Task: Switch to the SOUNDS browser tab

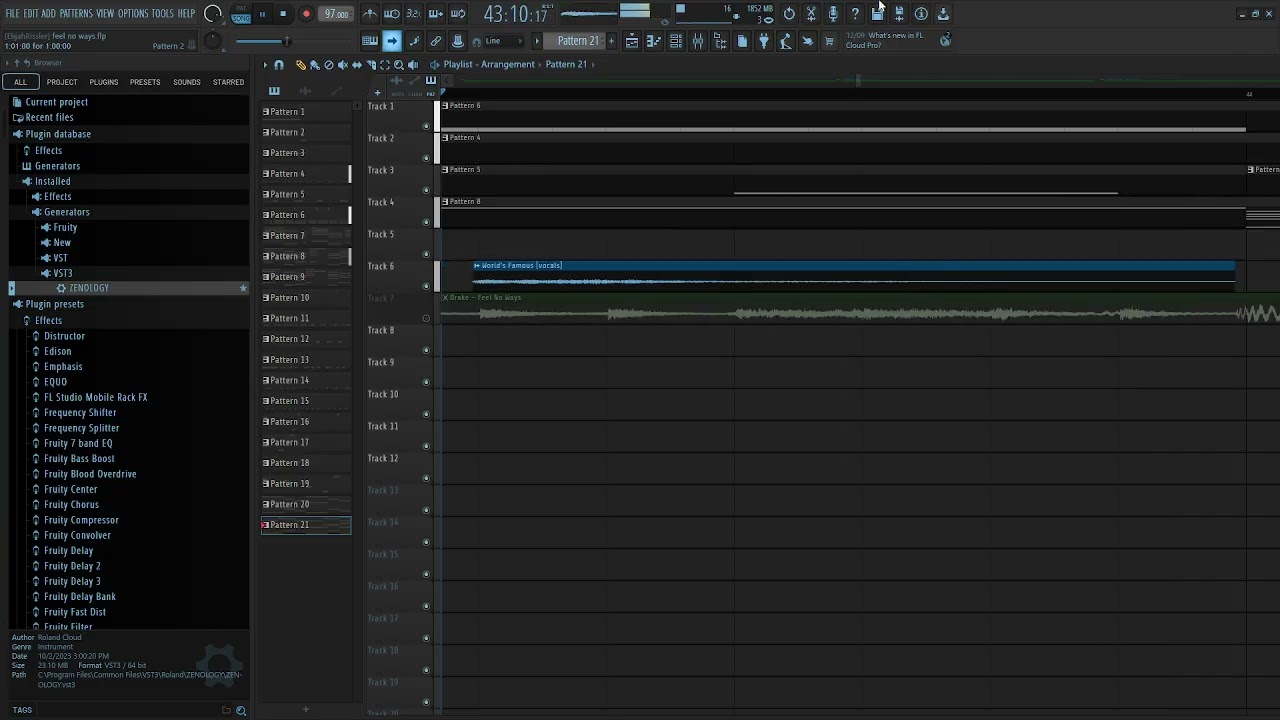Action: pos(187,82)
